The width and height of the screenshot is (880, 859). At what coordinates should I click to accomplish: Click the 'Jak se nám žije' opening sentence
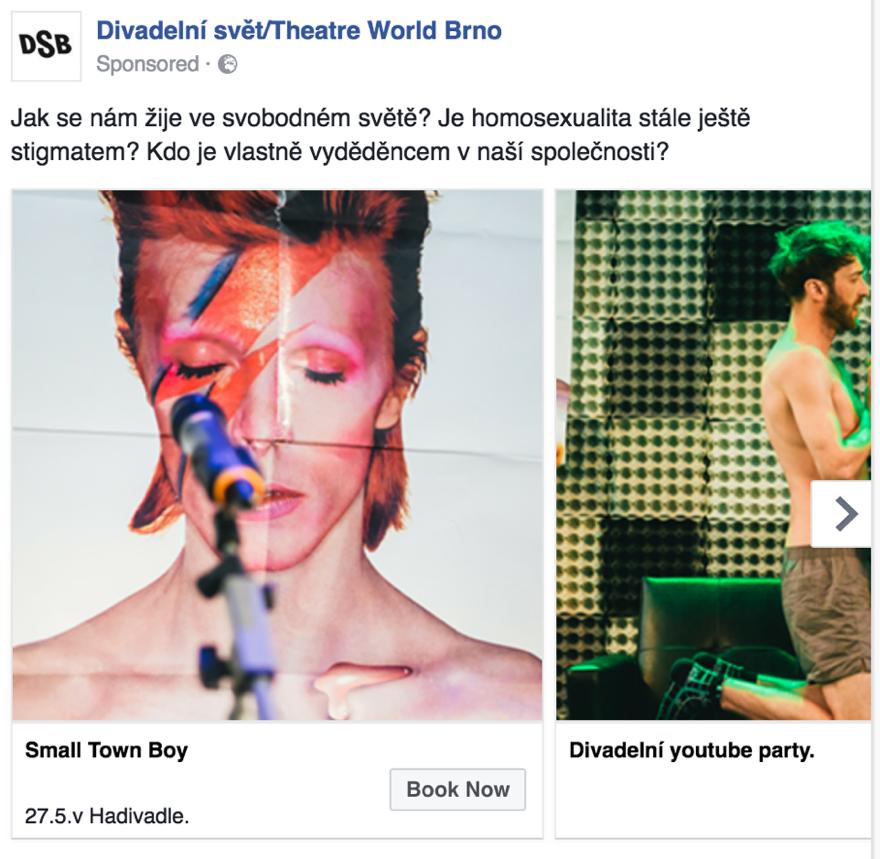221,118
